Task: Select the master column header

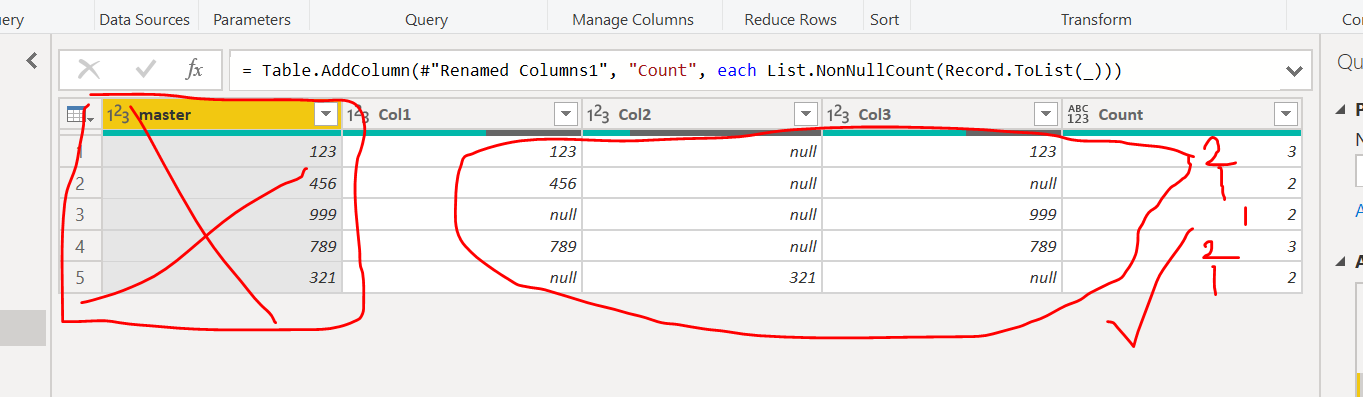Action: 222,114
